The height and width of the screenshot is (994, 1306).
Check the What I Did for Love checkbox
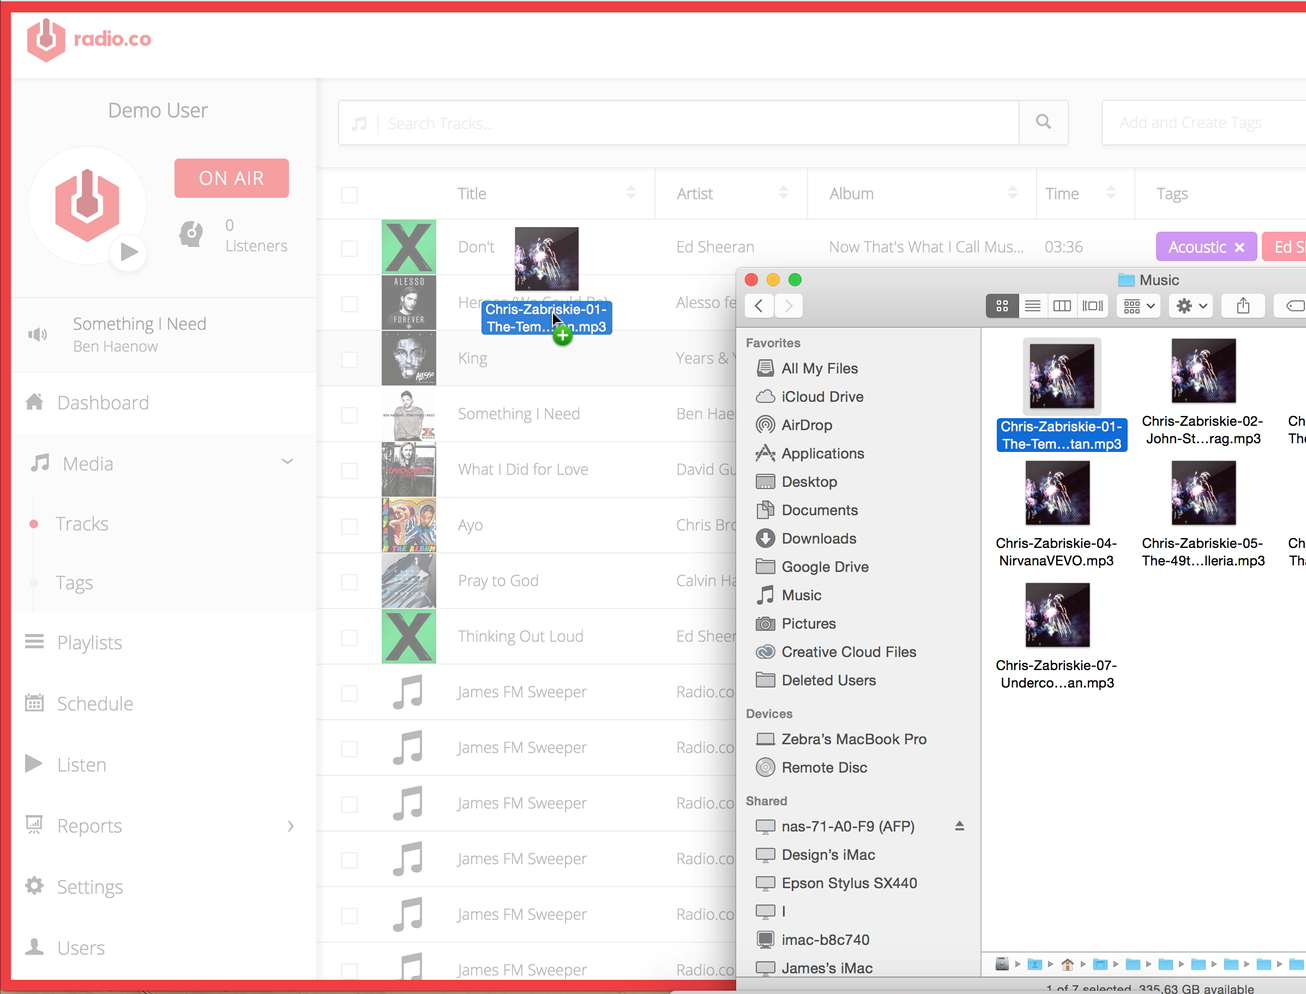click(349, 470)
